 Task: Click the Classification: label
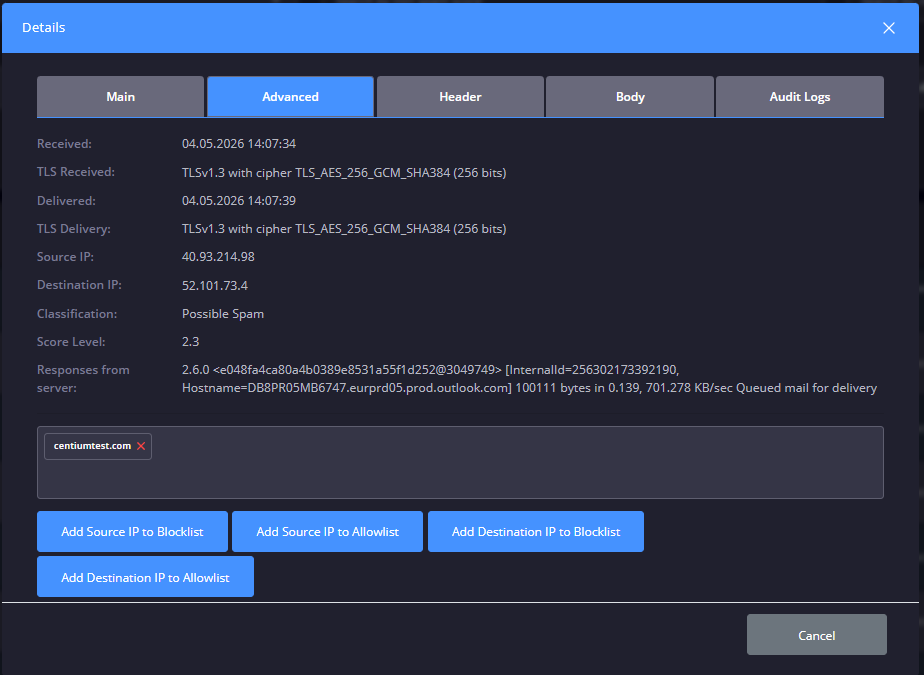[x=77, y=314]
